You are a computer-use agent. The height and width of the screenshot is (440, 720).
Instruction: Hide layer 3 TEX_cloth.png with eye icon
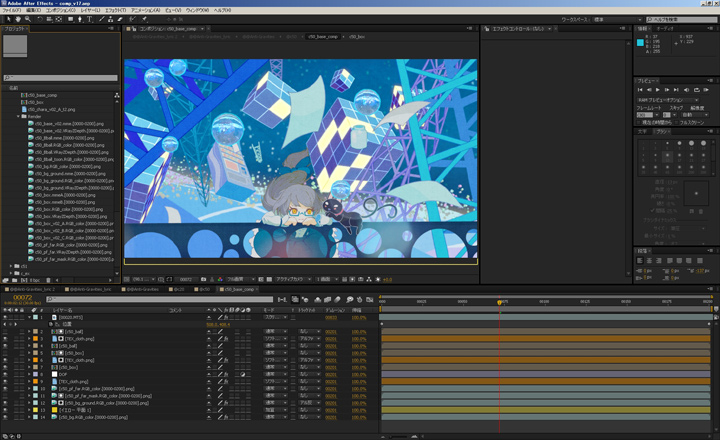click(x=5, y=338)
